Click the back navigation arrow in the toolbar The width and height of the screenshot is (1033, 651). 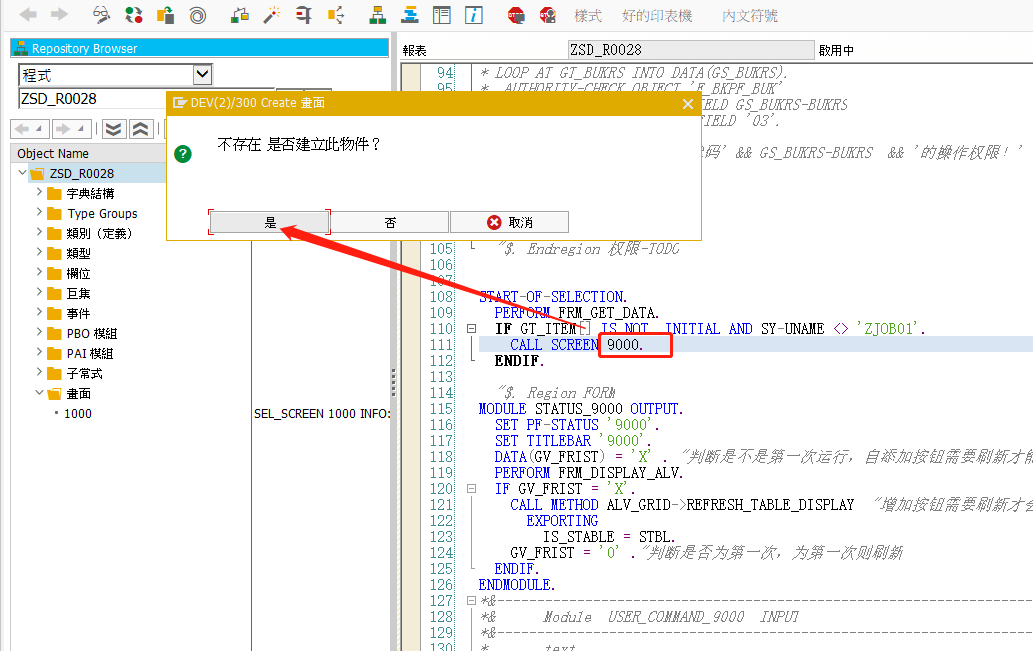(28, 14)
